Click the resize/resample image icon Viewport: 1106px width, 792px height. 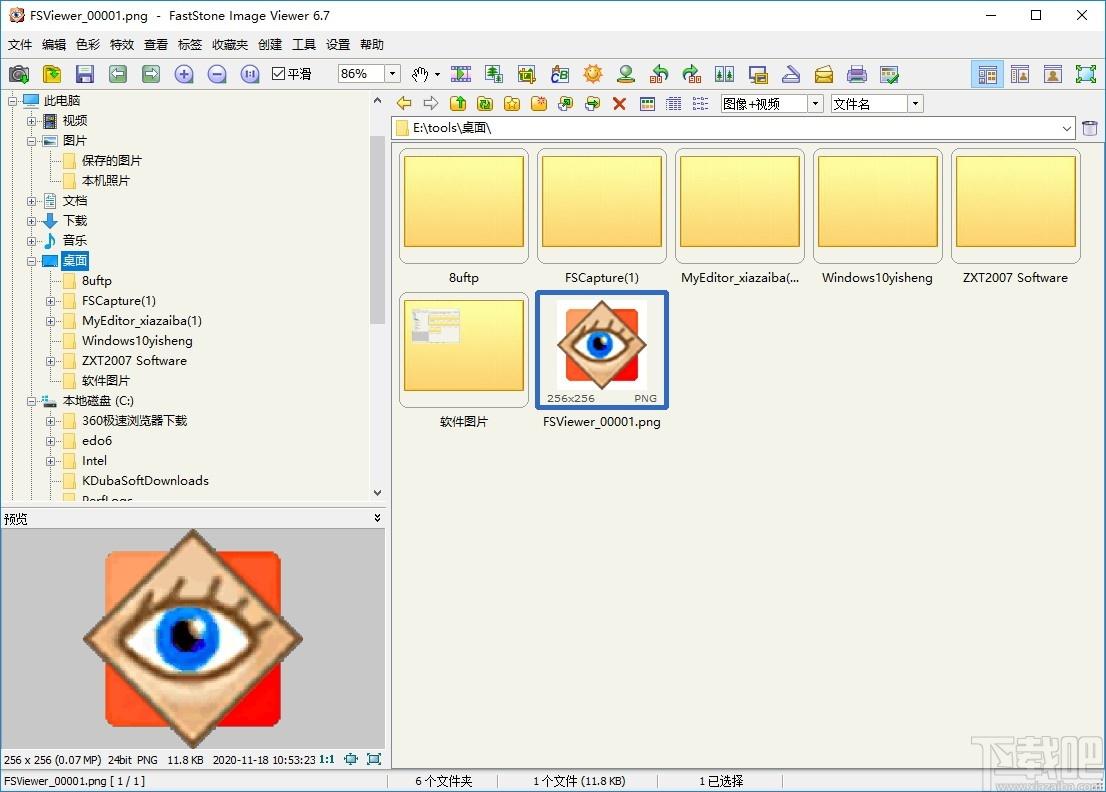(494, 74)
